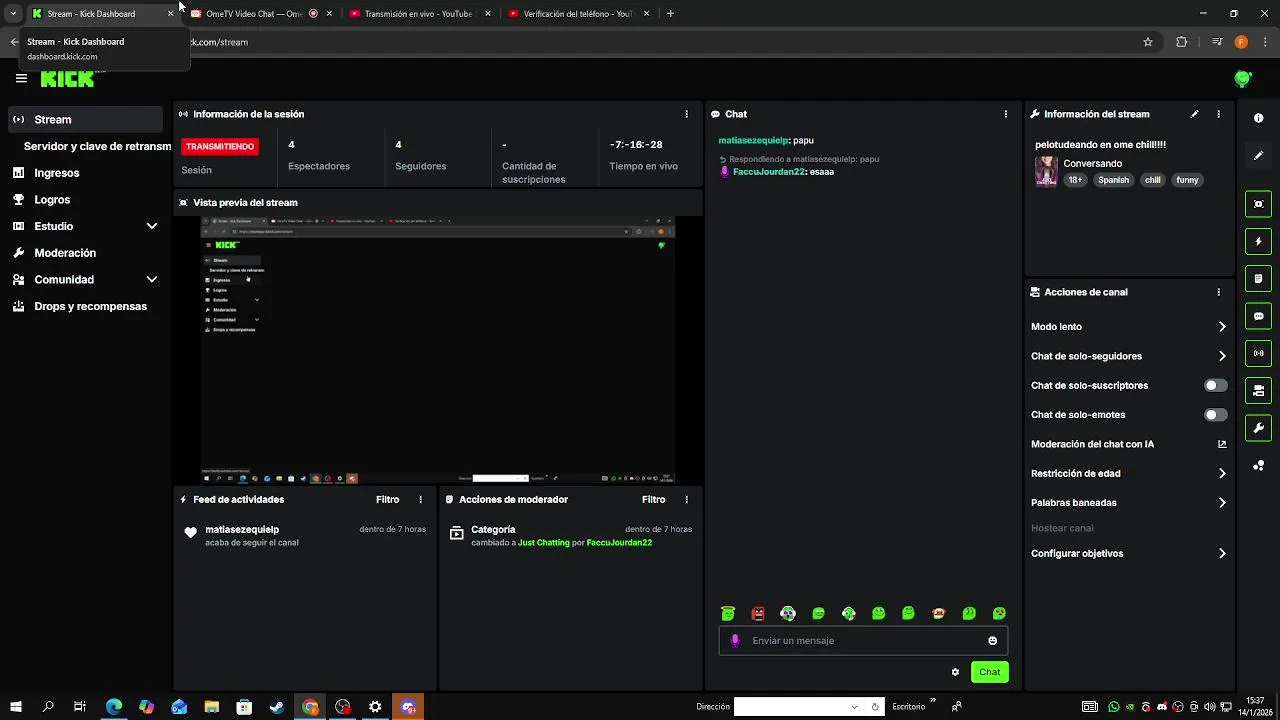Screen dimensions: 1280x720
Task: Click the purple microphone icon in message box
Action: (735, 641)
